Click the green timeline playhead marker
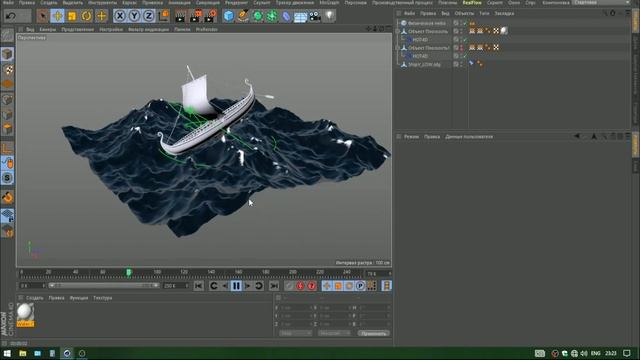 [x=129, y=272]
